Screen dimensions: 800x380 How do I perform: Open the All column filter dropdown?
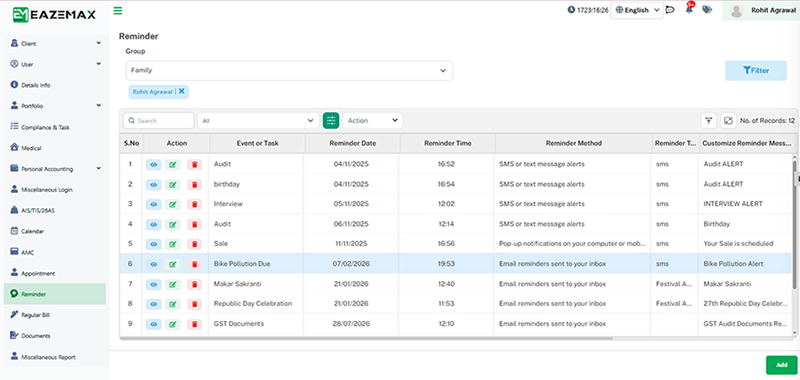258,121
